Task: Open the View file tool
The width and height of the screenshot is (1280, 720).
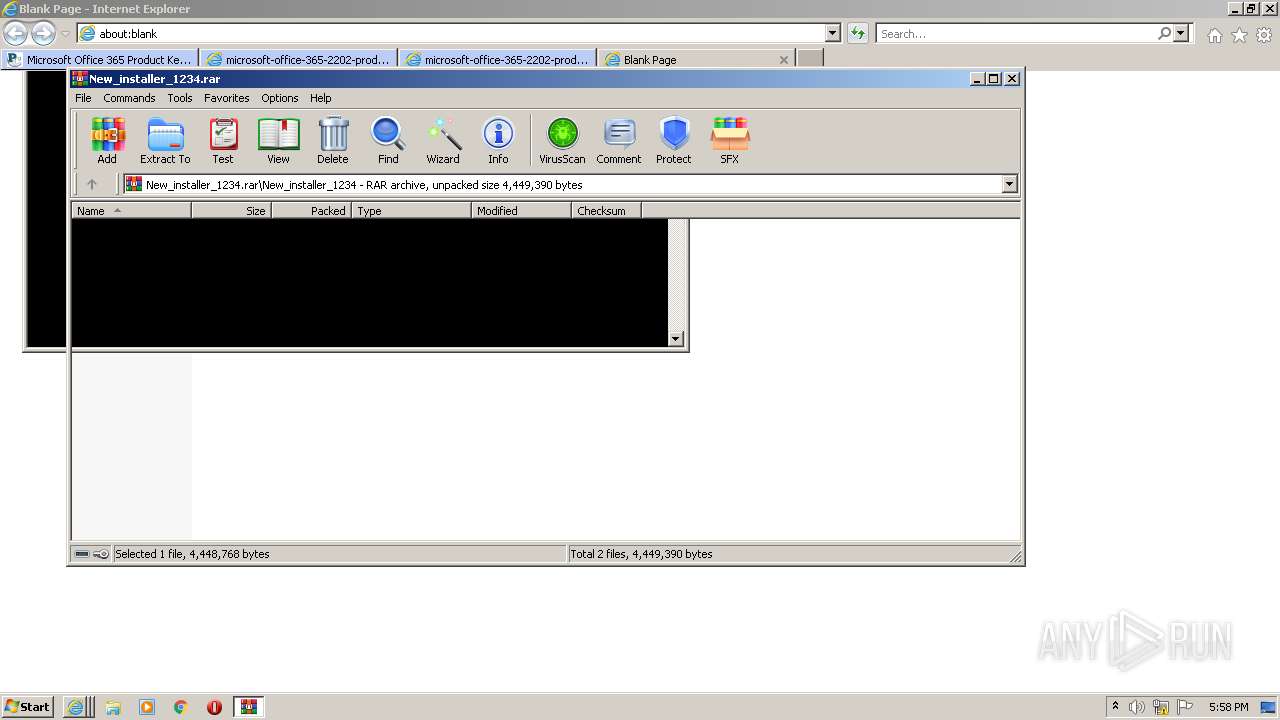Action: 278,140
